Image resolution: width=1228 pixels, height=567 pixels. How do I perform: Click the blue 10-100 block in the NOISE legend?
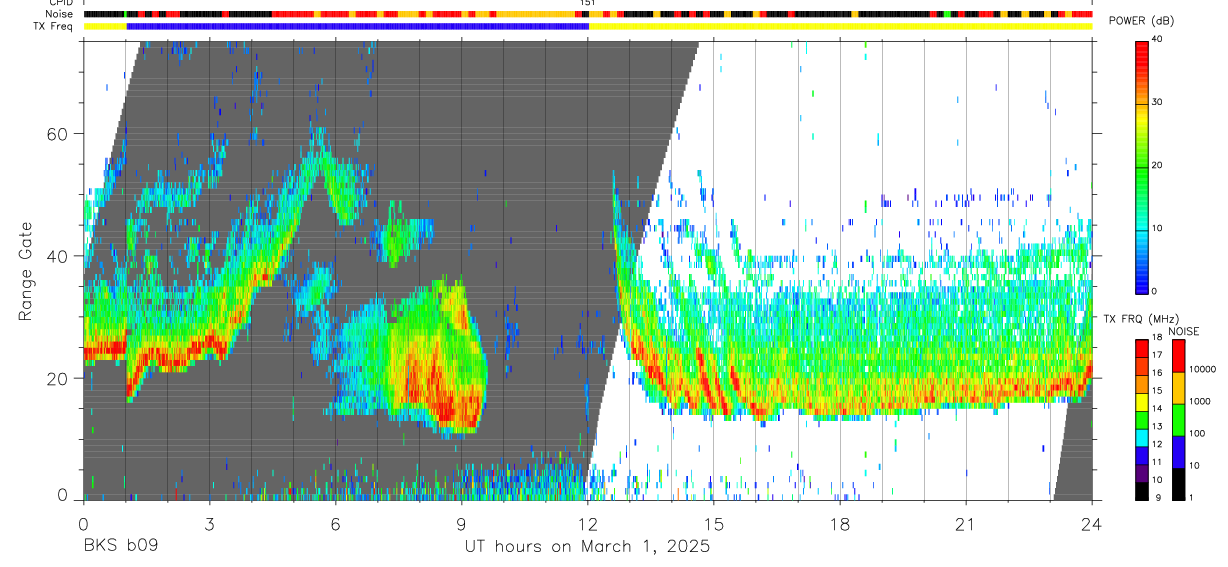(x=1178, y=450)
